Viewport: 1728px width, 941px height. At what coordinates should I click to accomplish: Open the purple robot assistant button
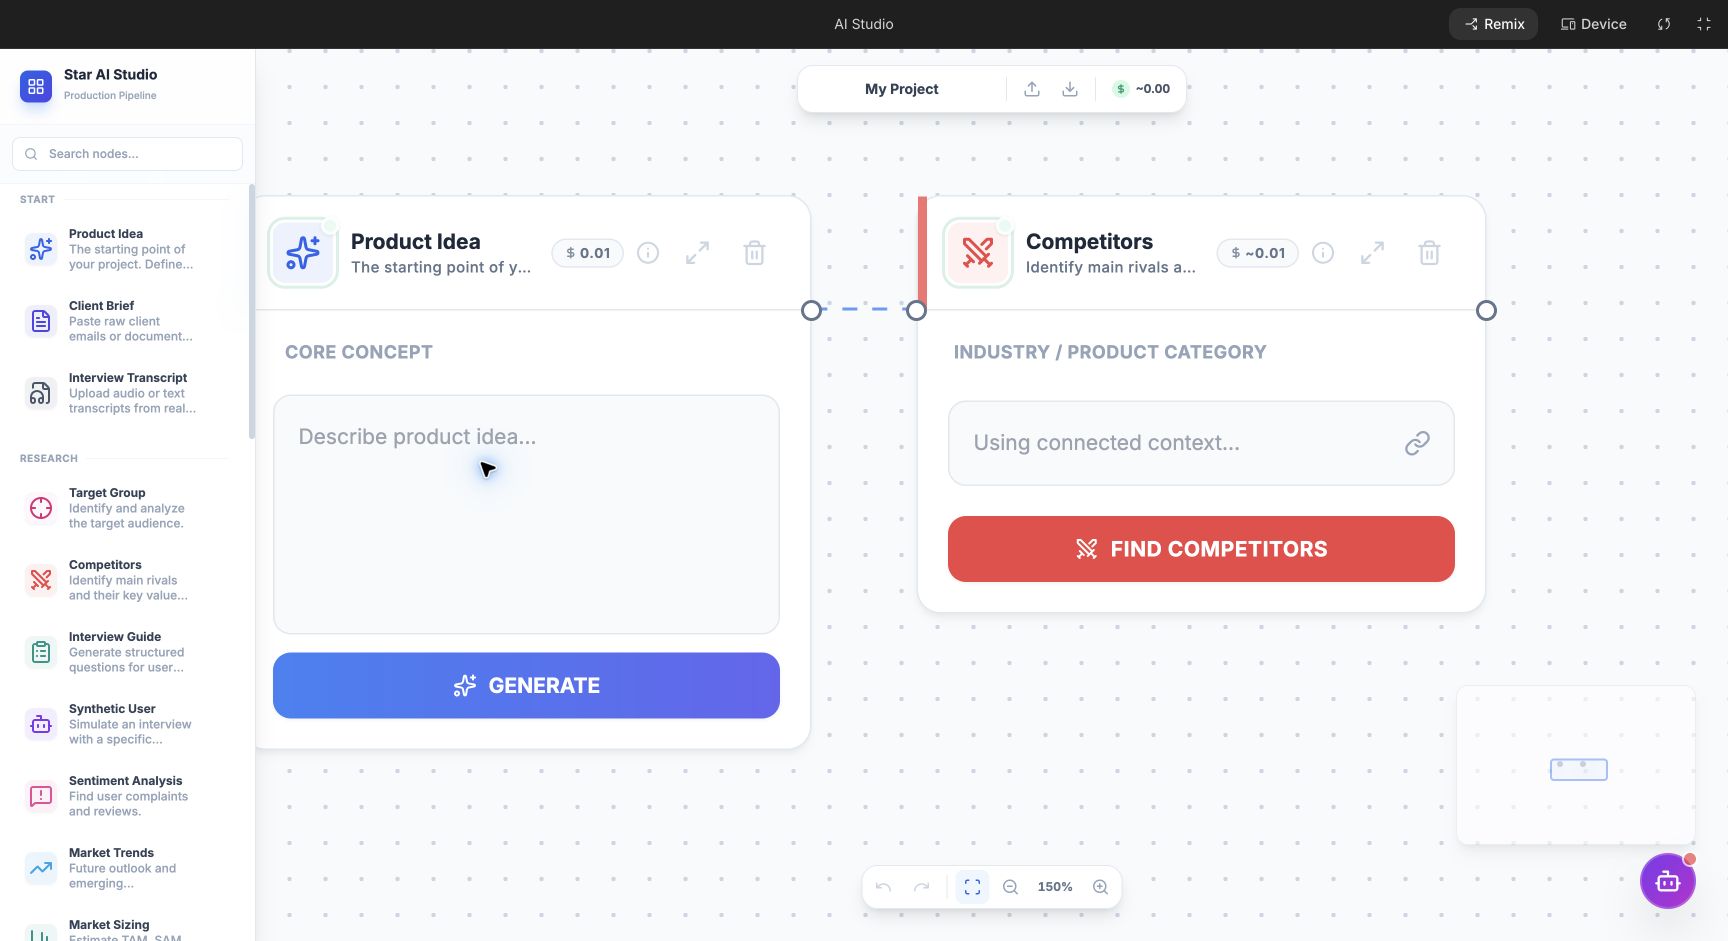point(1667,881)
